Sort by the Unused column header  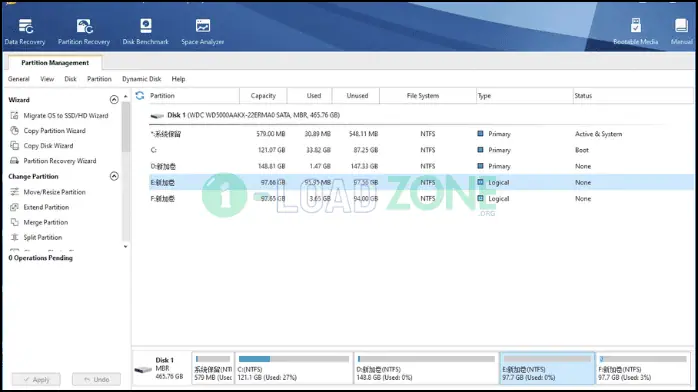357,96
